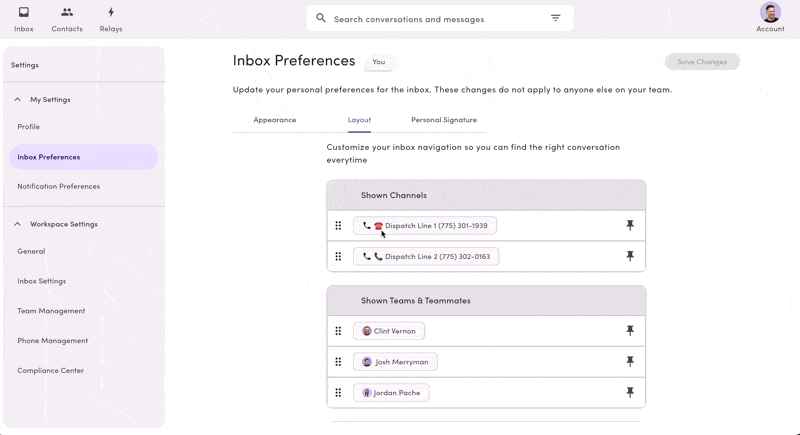Open the search filter icon

556,18
